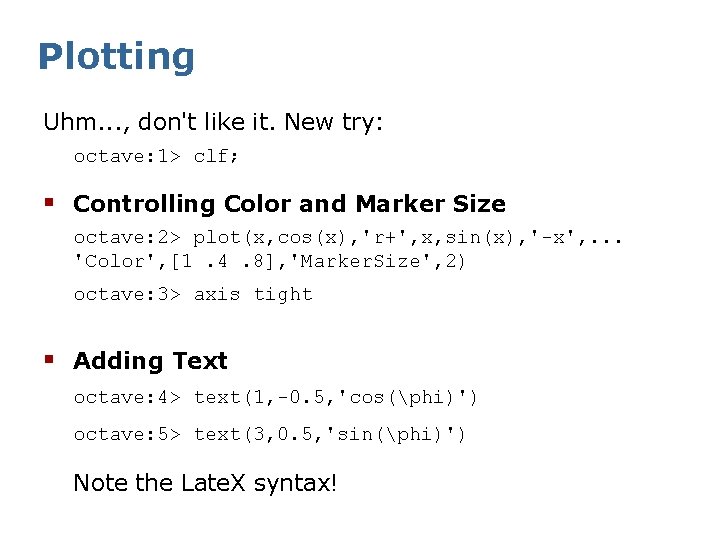Click the 'Uhm..., don't like it' sentence
Screen dimensions: 720x540
(x=159, y=122)
